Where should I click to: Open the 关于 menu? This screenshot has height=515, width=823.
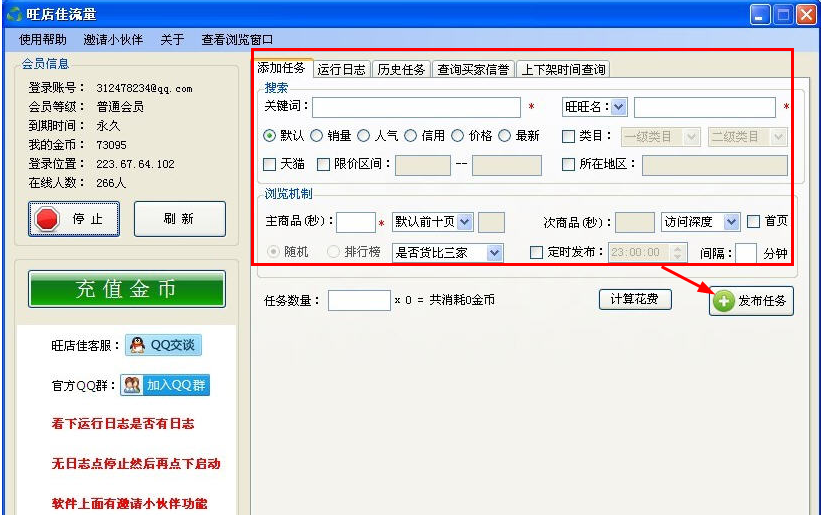pyautogui.click(x=172, y=39)
